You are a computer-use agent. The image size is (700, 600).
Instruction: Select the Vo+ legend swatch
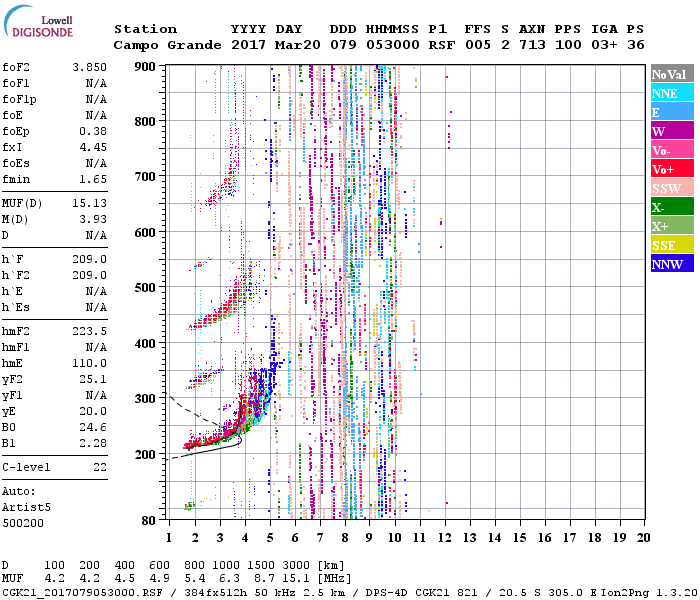[x=672, y=169]
